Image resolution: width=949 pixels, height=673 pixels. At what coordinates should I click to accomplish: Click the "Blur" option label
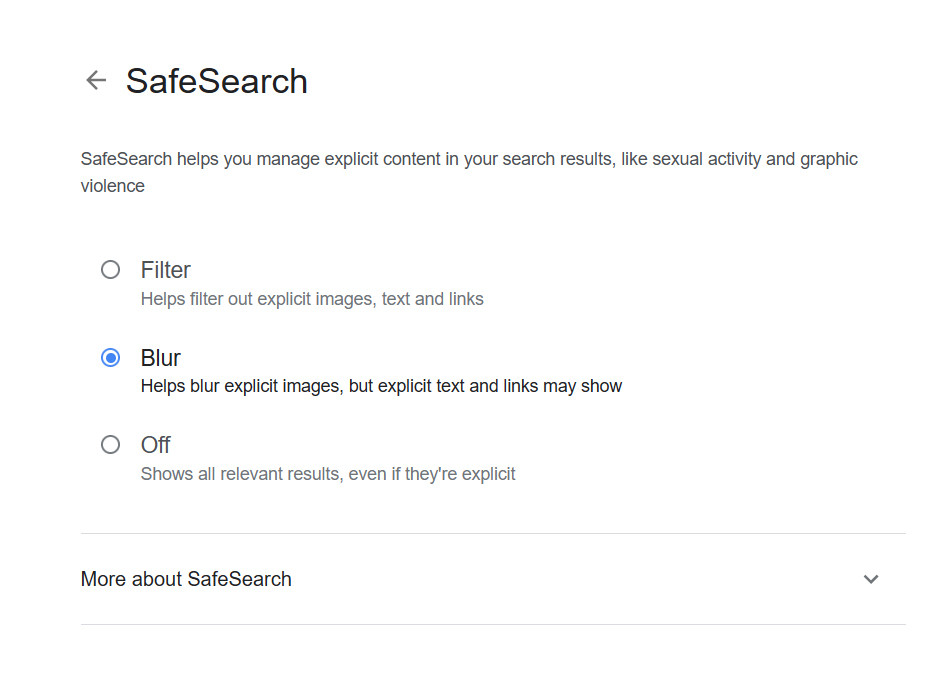coord(161,358)
